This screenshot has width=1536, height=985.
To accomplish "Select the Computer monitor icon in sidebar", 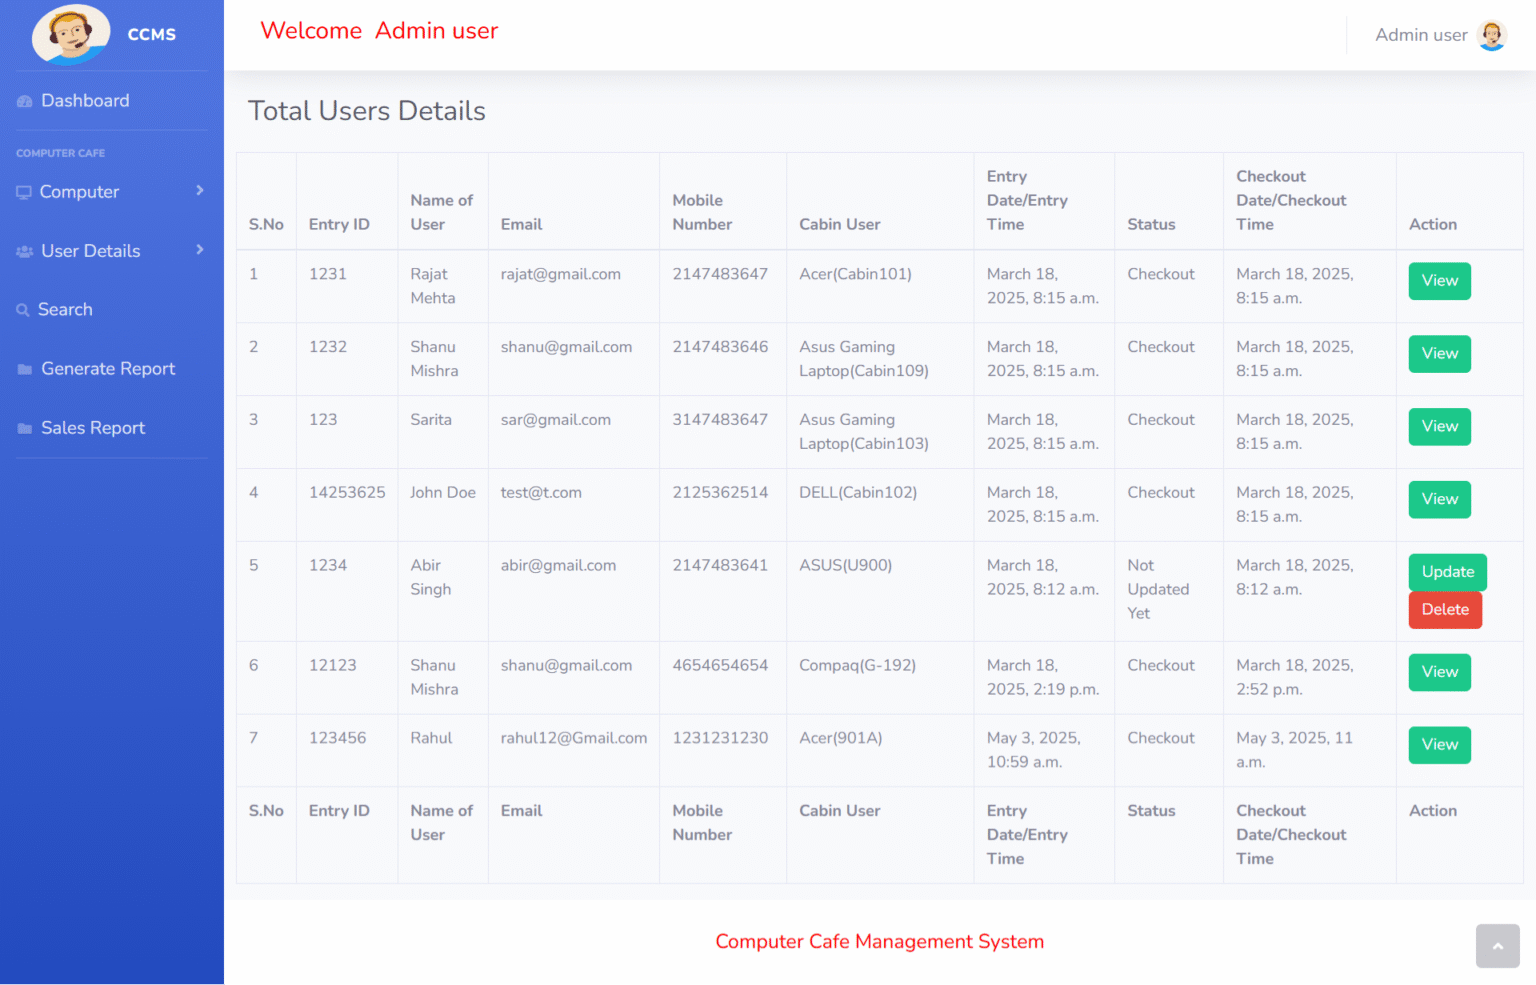I will 24,191.
